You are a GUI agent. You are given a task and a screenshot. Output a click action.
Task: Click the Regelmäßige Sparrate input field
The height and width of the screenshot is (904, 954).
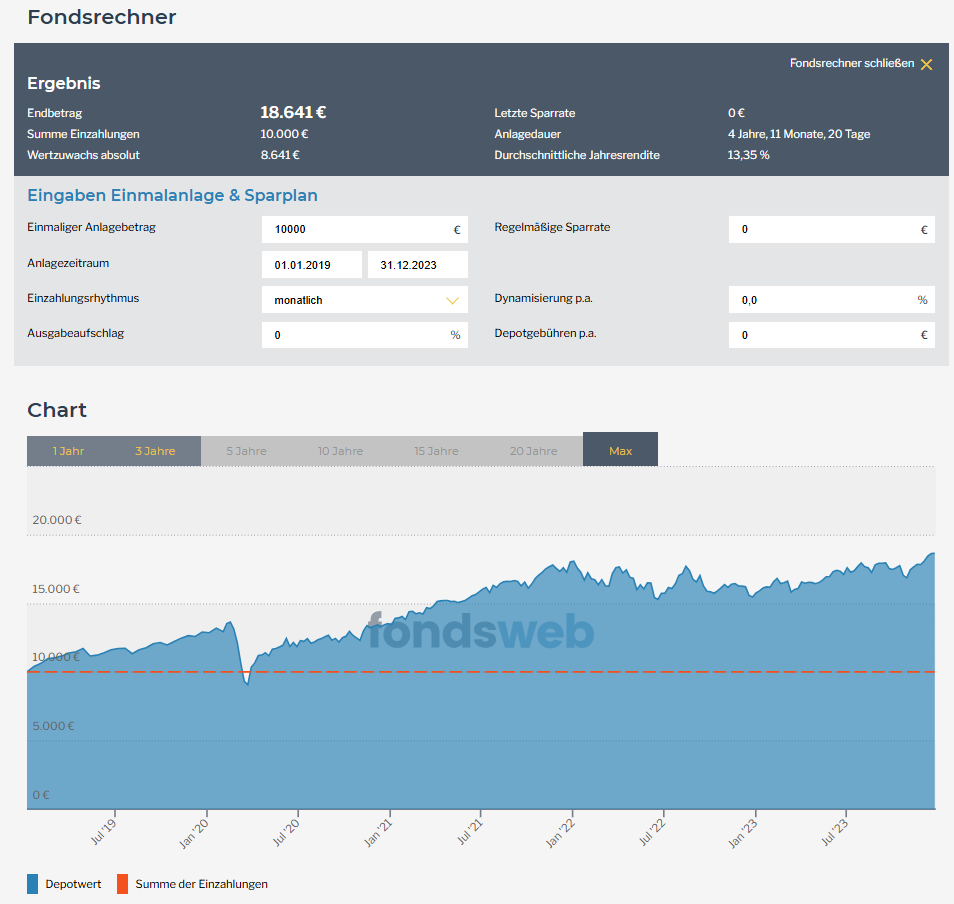(x=822, y=229)
